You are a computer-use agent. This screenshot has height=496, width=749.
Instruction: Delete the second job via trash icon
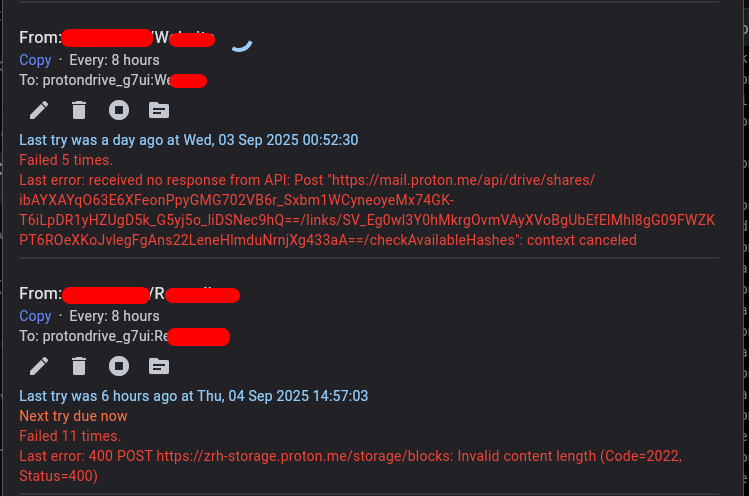(79, 366)
